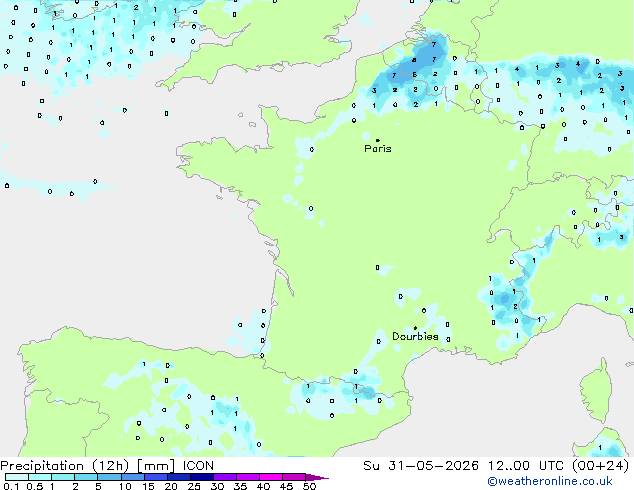This screenshot has height=490, width=634.
Task: Pick the 5–10 mm legend swatch
Action: click(109, 477)
